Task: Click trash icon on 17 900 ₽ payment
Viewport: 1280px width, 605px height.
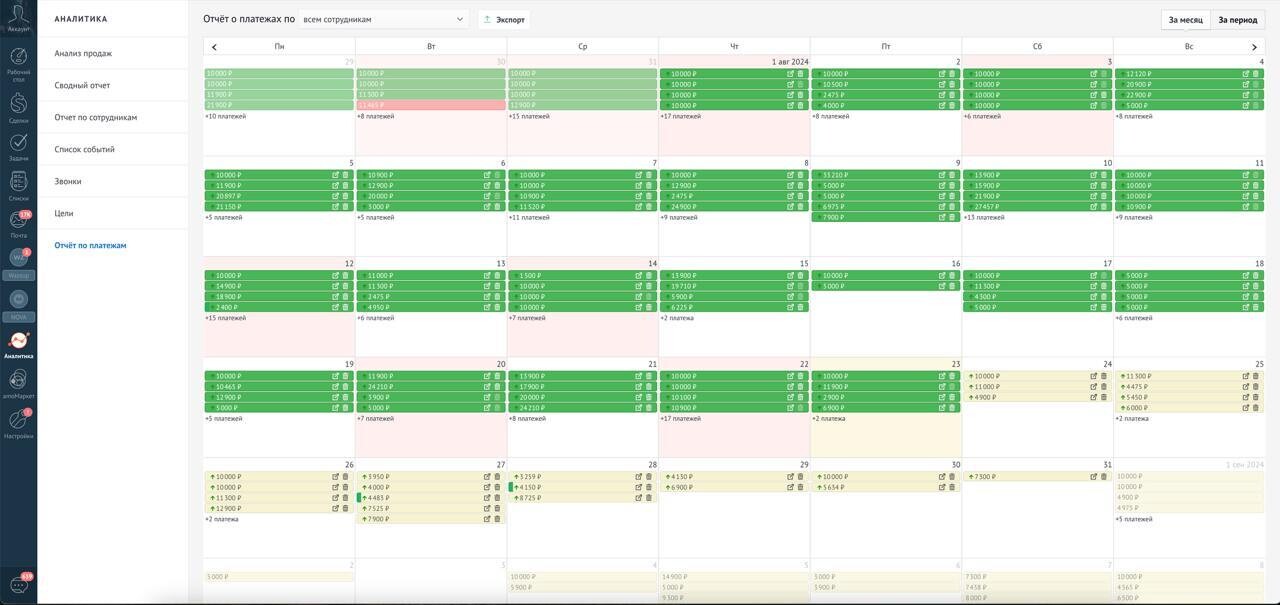Action: point(648,387)
